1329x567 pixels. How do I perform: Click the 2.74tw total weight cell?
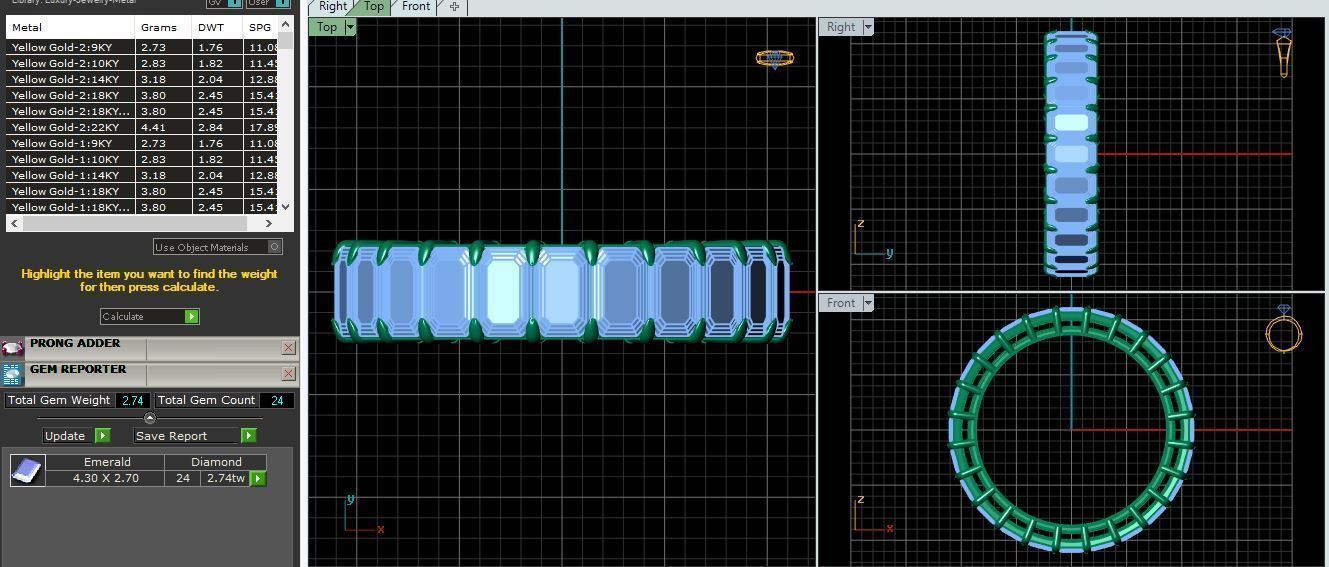coord(225,478)
